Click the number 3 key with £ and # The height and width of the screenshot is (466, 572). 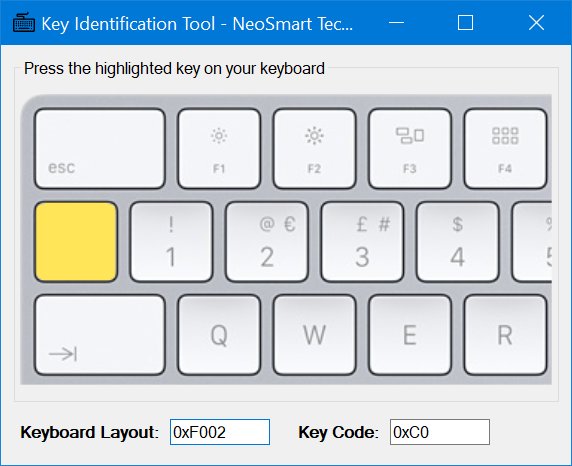coord(362,242)
